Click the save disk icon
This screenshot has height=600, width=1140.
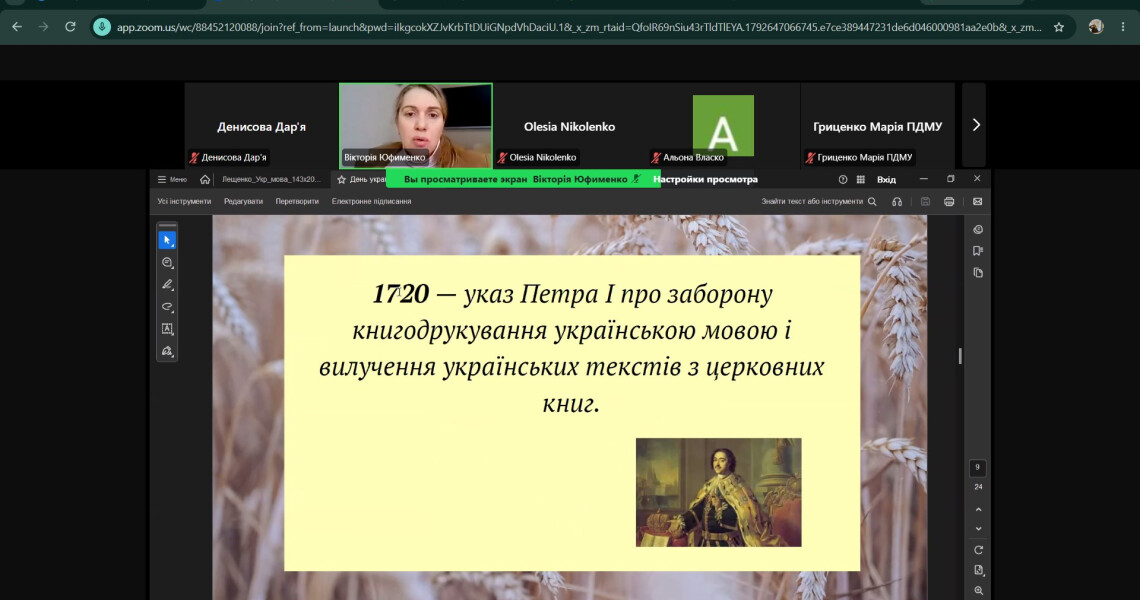click(x=926, y=201)
